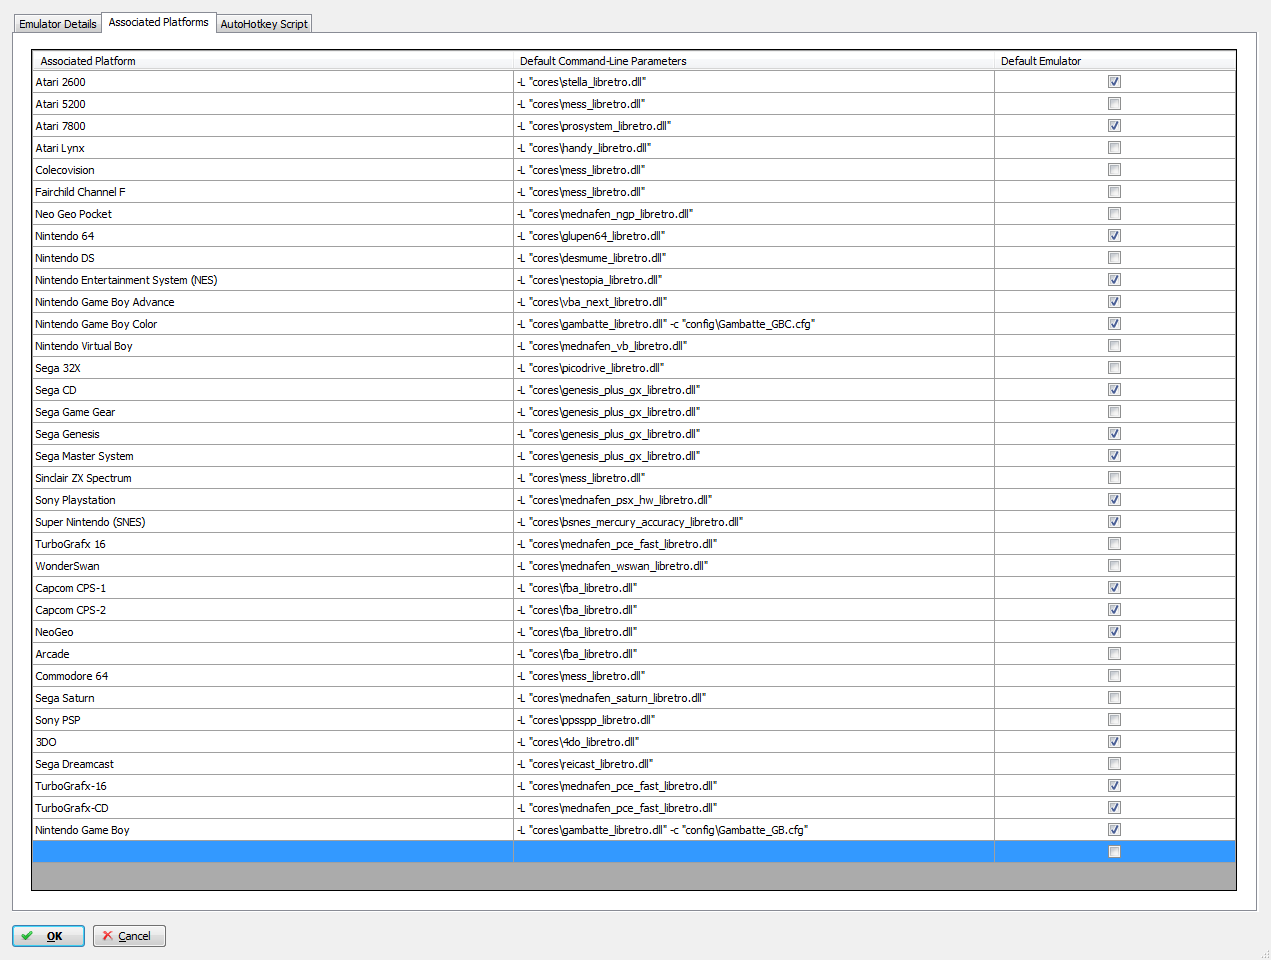
Task: Edit the picodrive_libretro.dll parameter cell
Action: coord(754,368)
